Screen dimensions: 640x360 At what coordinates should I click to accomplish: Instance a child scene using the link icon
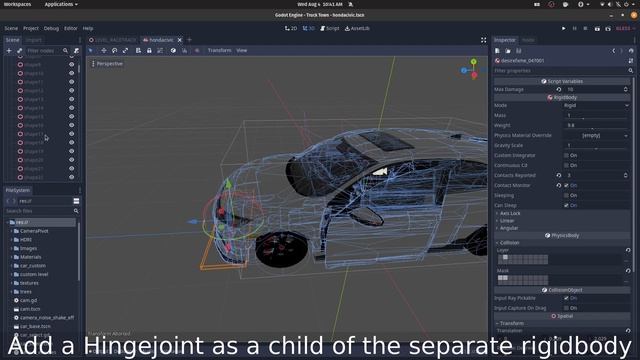[x=20, y=51]
